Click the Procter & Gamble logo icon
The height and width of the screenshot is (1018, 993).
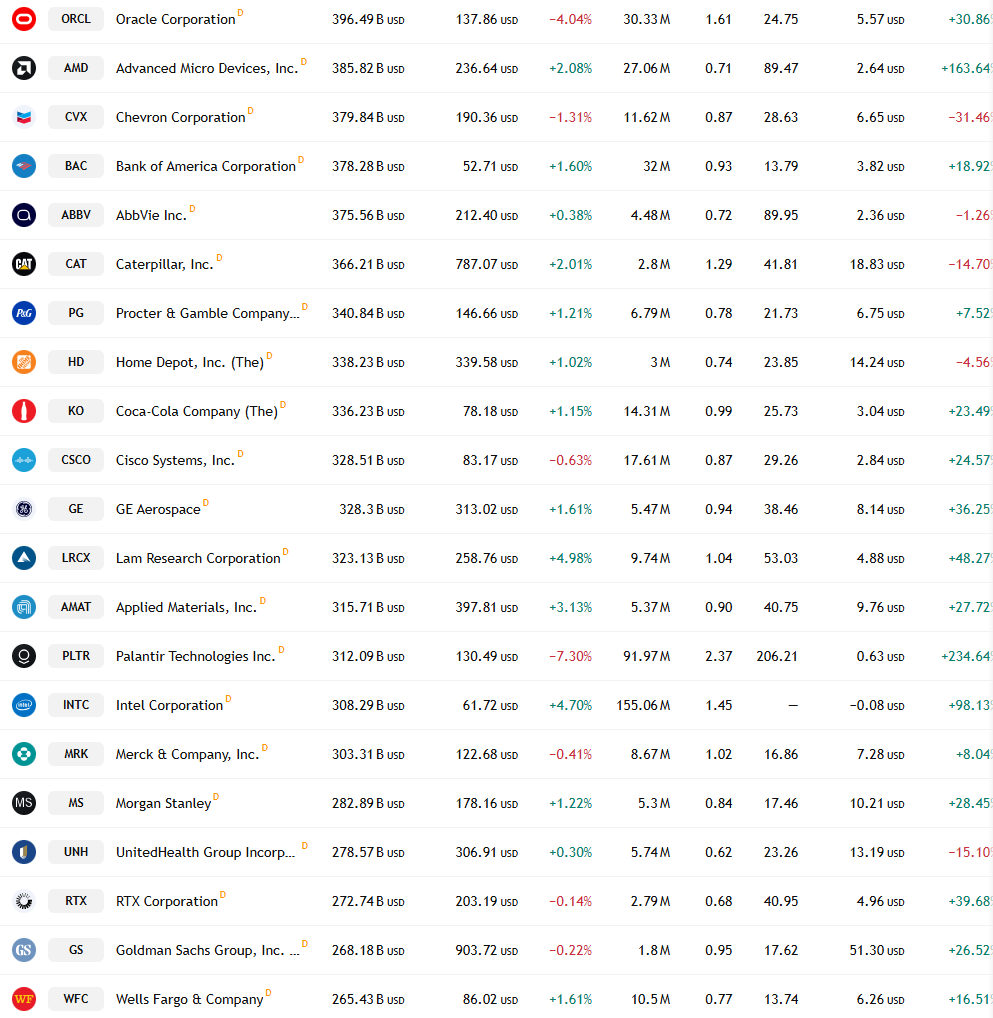pos(24,313)
